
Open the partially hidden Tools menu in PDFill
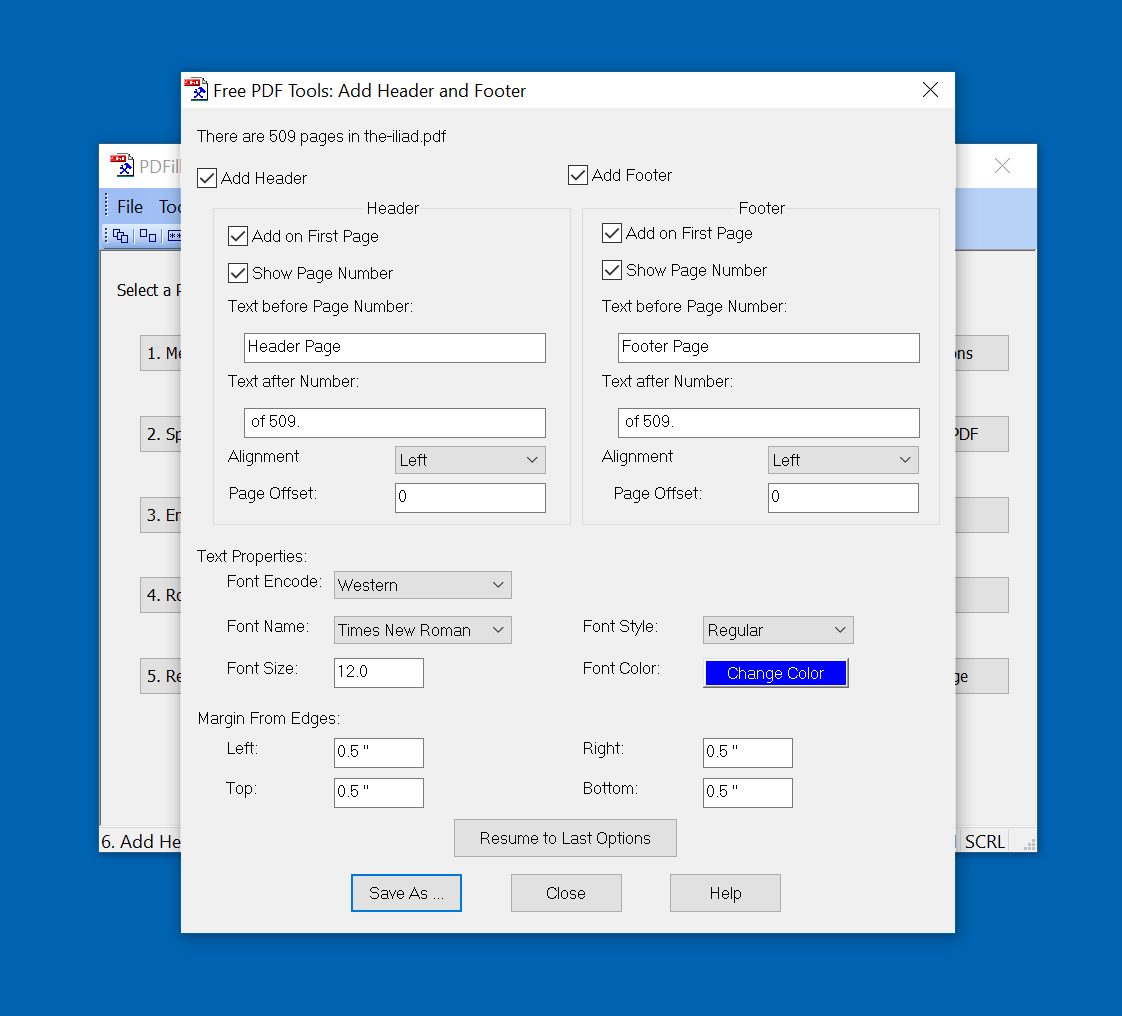coord(170,207)
